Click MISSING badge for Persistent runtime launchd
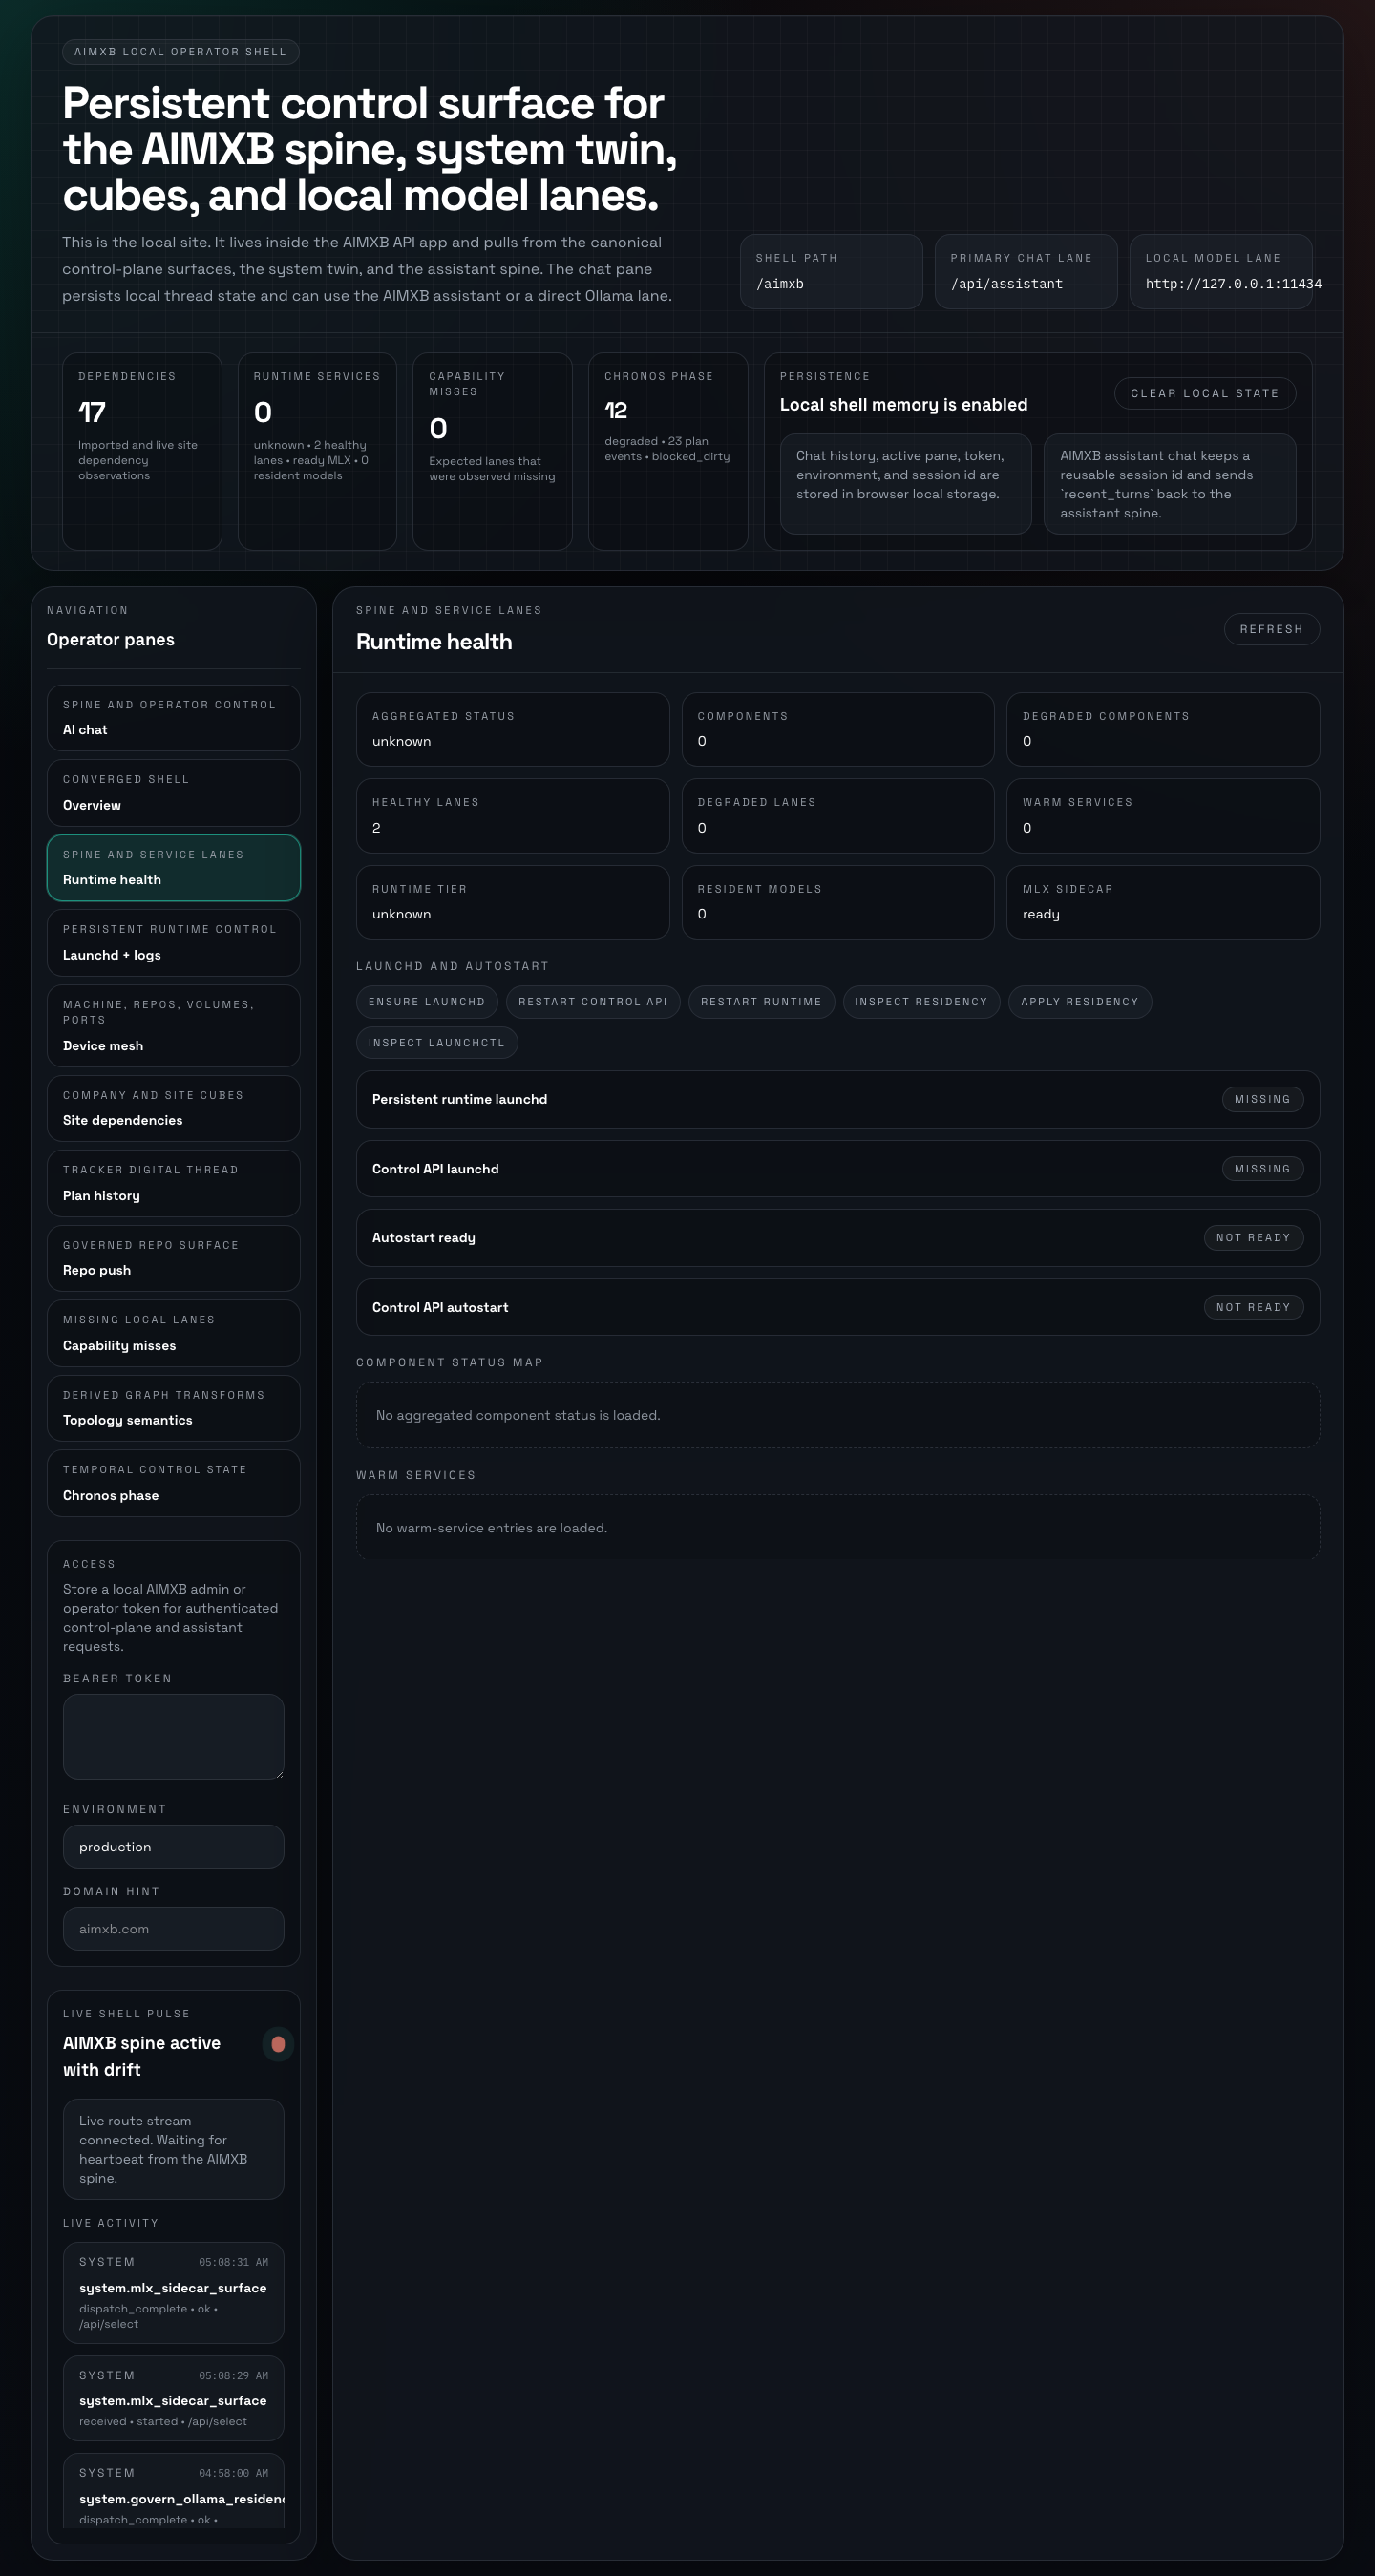The height and width of the screenshot is (2576, 1375). [1262, 1099]
